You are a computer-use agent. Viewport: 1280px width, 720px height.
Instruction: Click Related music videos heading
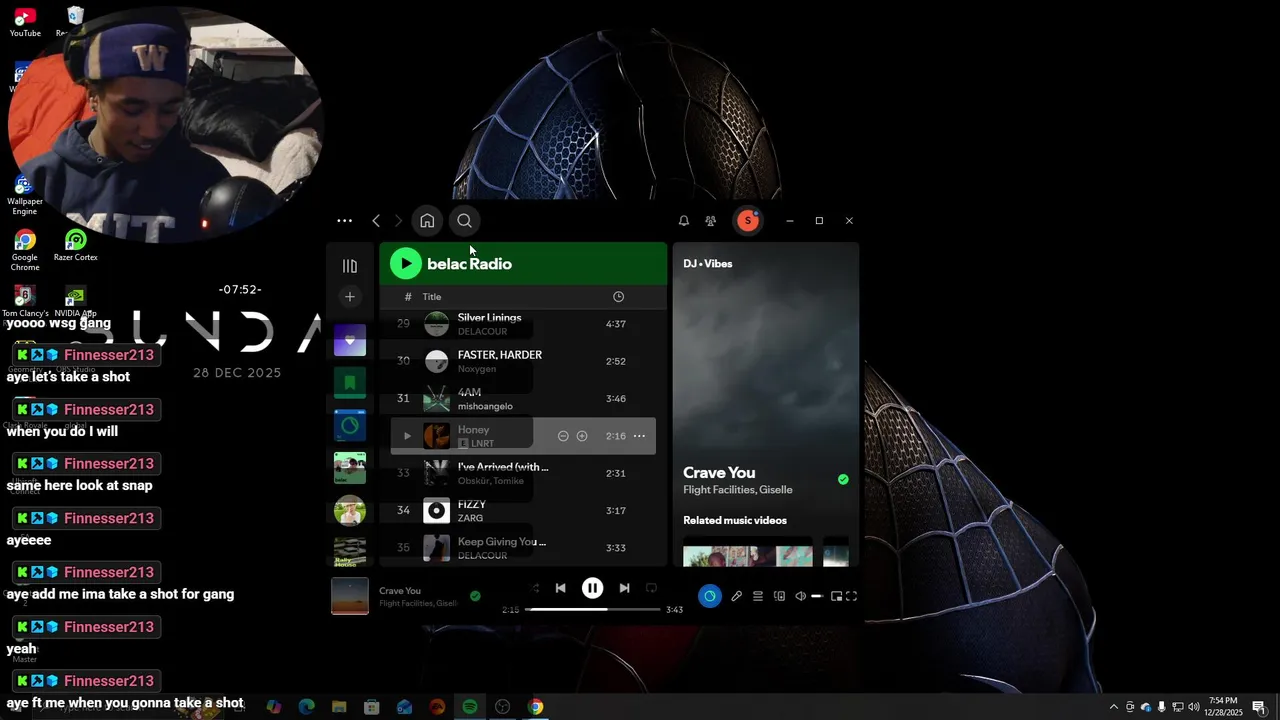tap(735, 520)
